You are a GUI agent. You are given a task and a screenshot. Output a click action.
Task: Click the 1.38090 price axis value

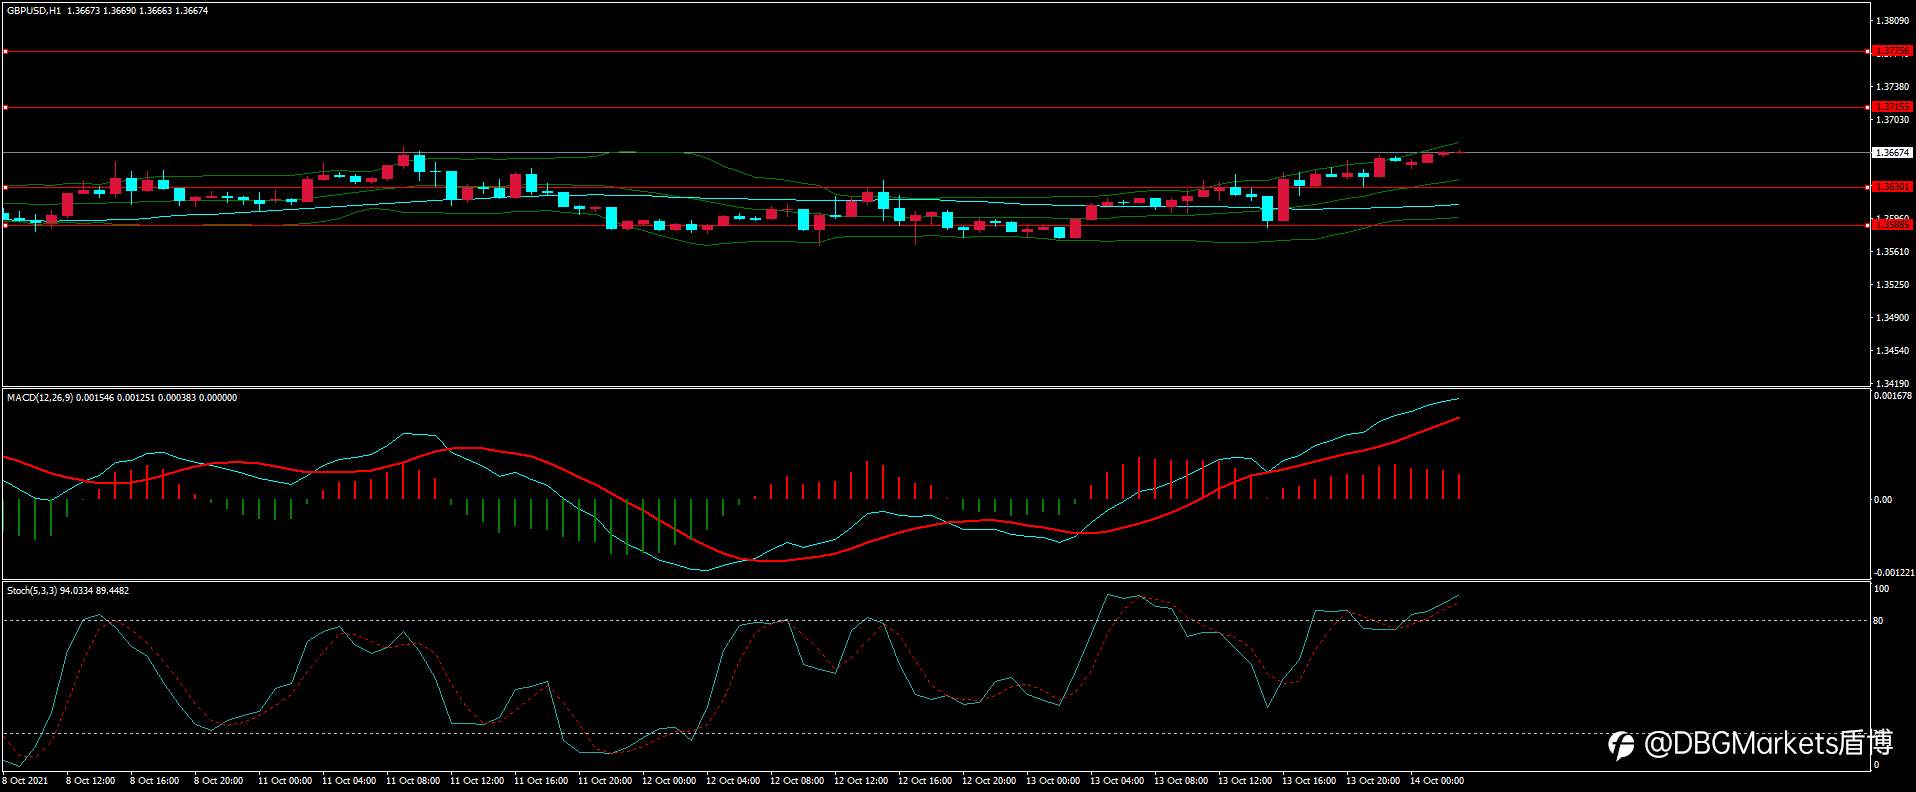pos(1894,20)
